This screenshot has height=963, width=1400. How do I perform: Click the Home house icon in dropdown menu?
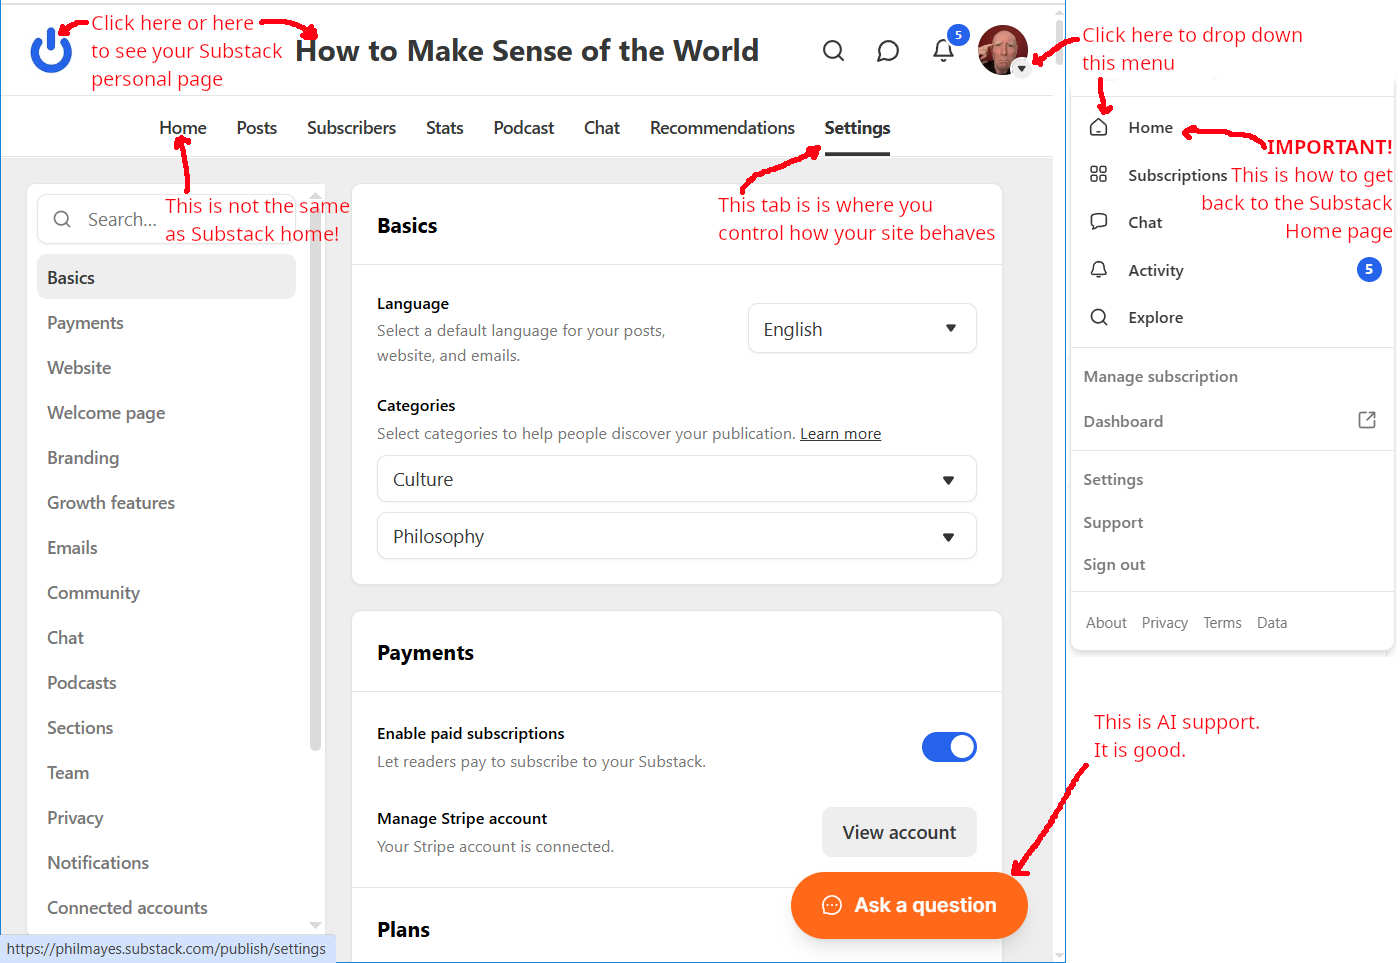(x=1098, y=128)
